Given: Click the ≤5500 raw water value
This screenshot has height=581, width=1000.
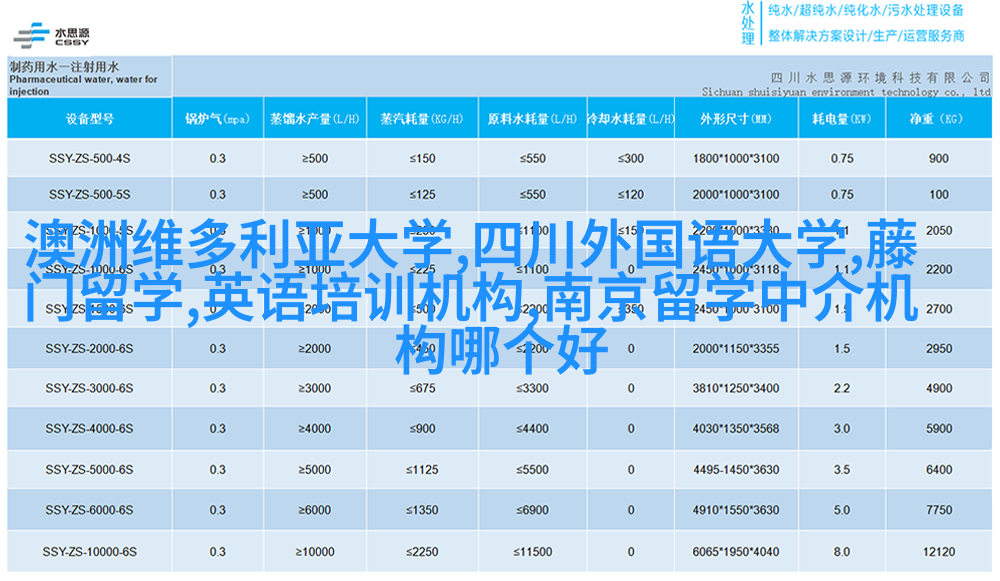Looking at the screenshot, I should pos(533,470).
